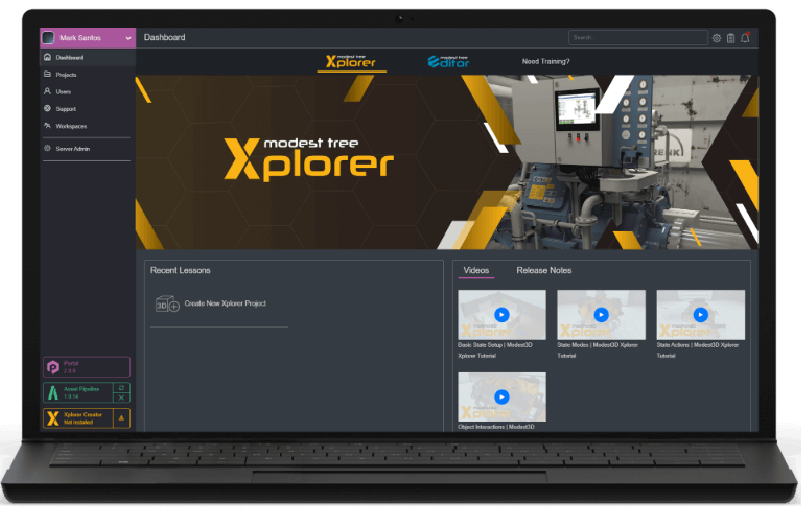801x513 pixels.
Task: Click the 'Basic State Setup | Modest3D' video title
Action: 495,351
